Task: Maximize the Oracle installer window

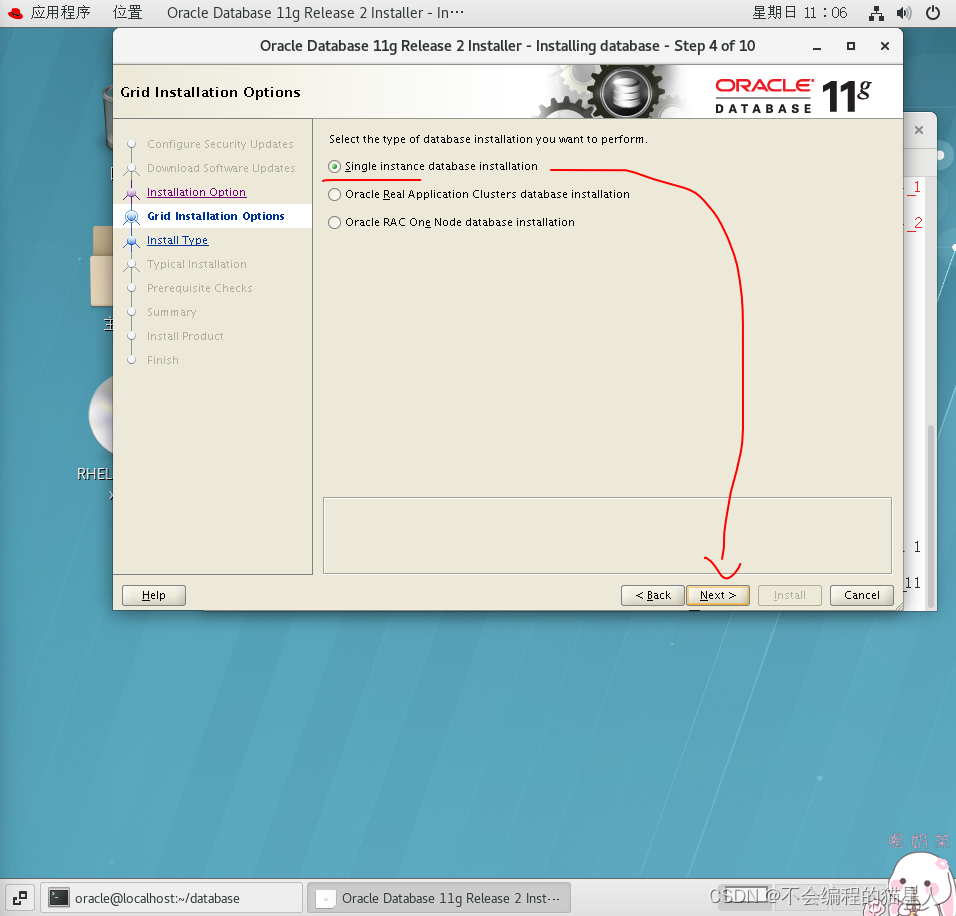Action: [851, 46]
